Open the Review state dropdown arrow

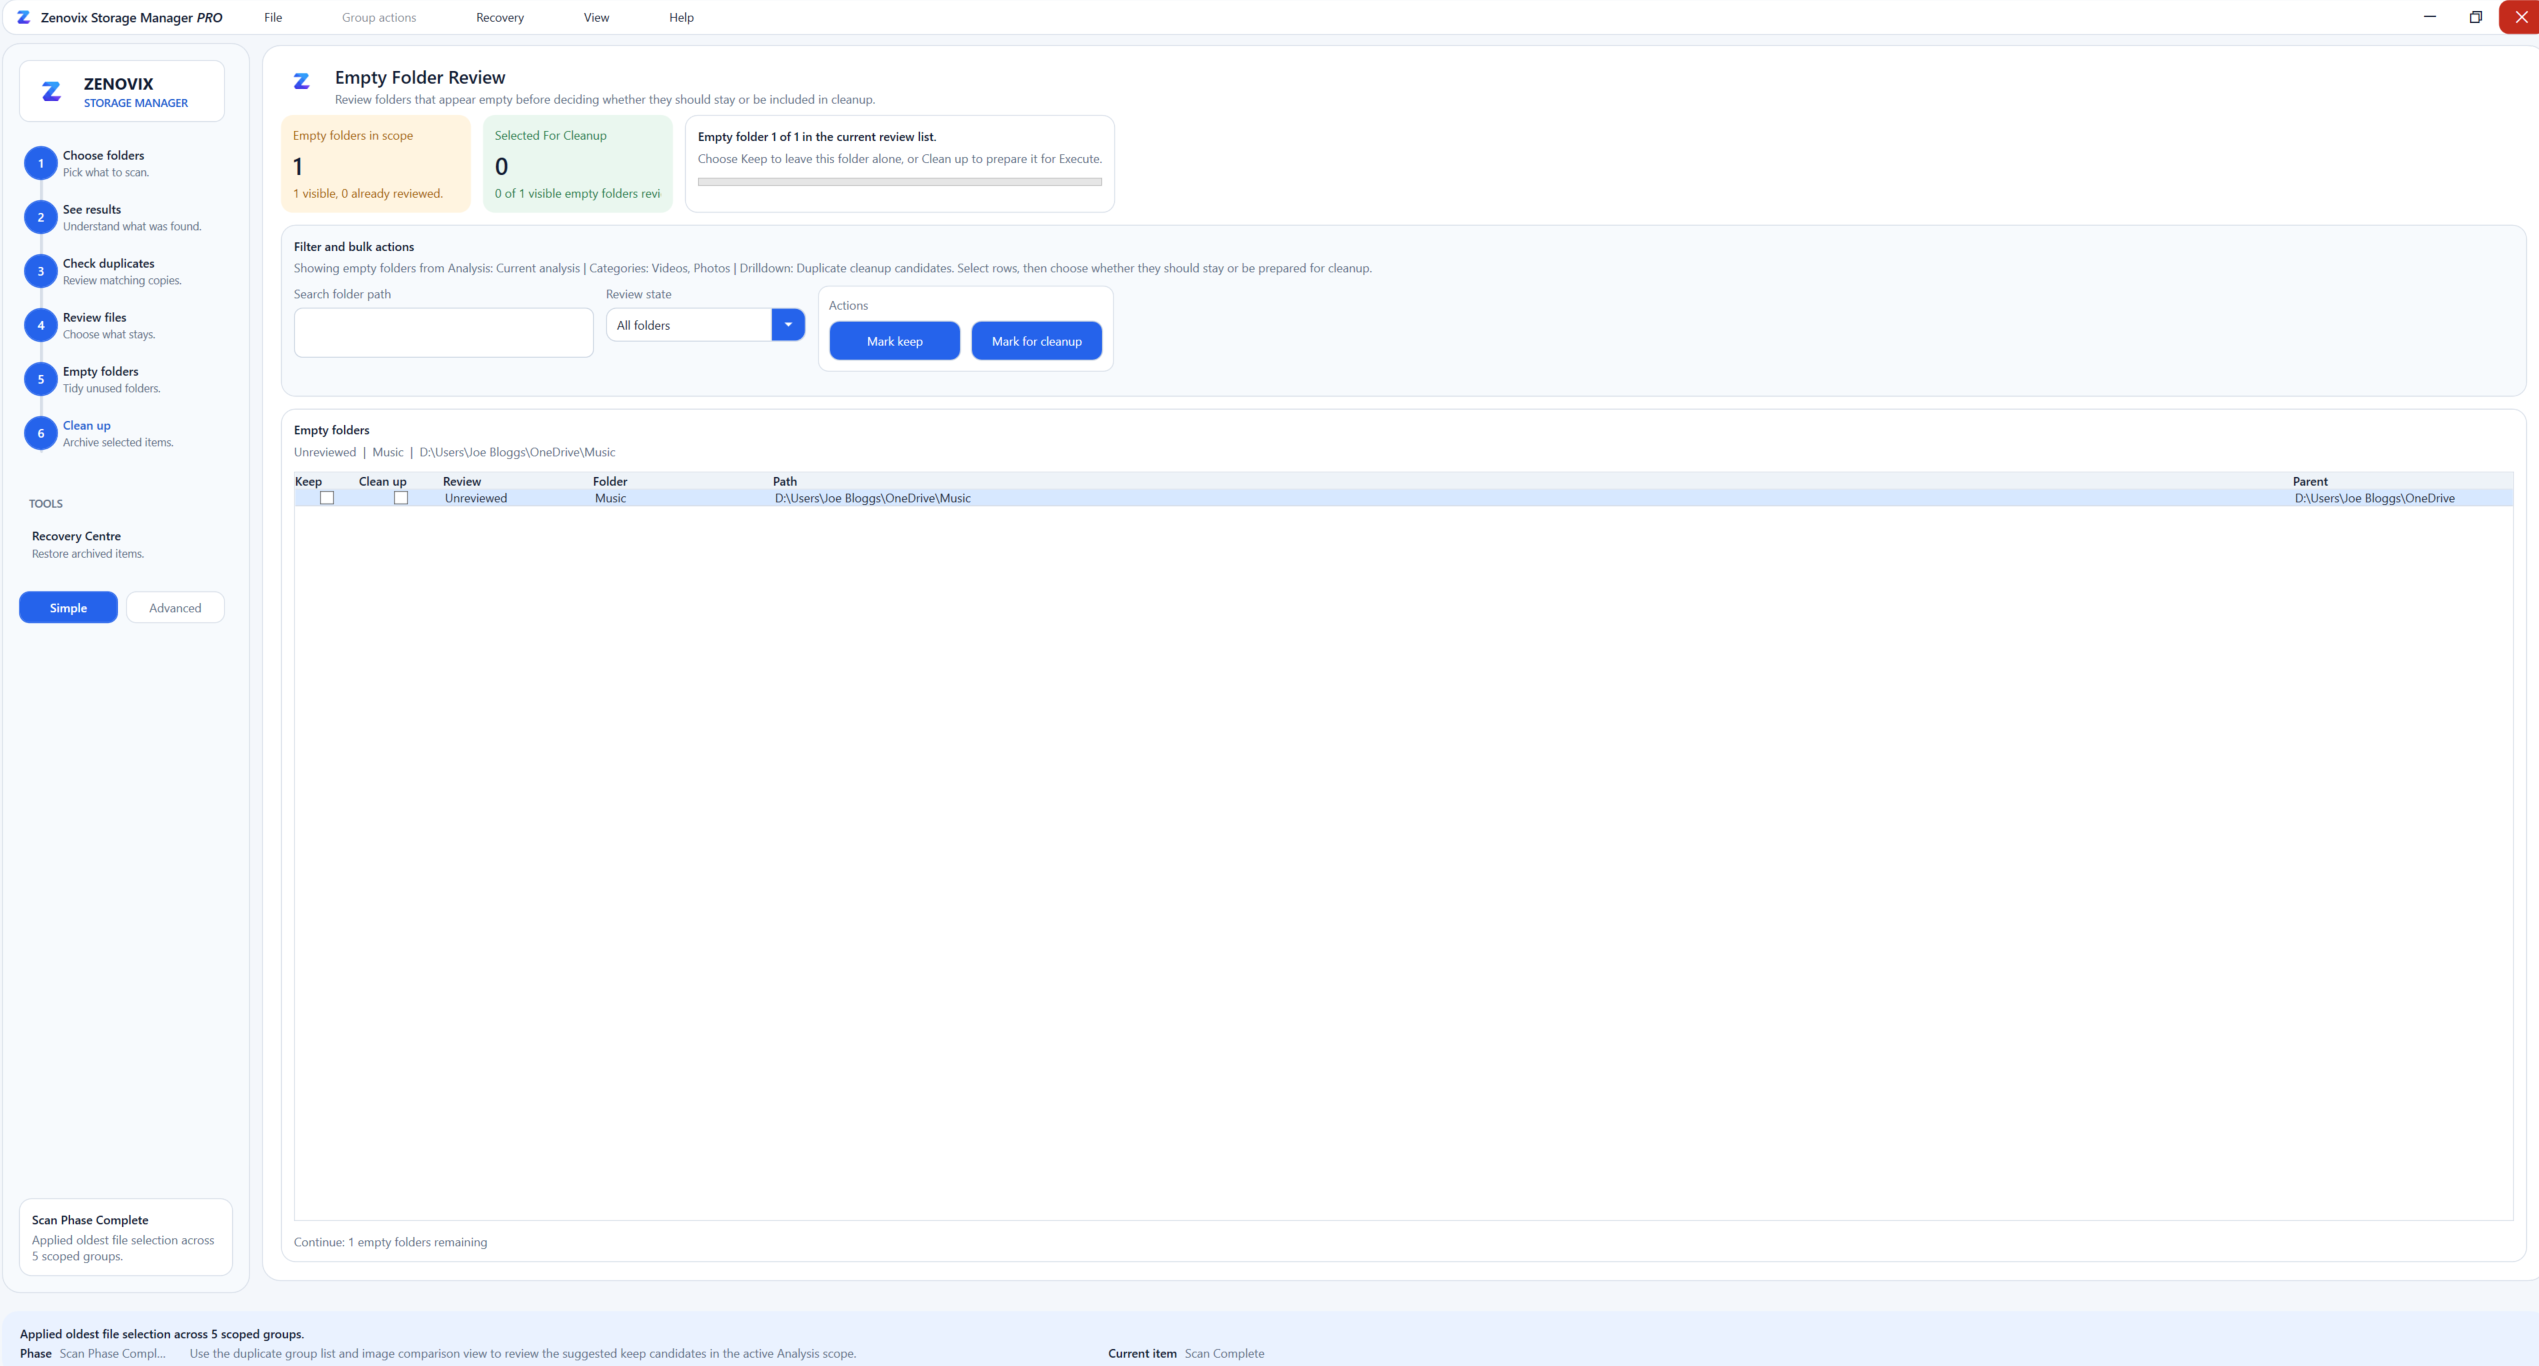click(788, 325)
